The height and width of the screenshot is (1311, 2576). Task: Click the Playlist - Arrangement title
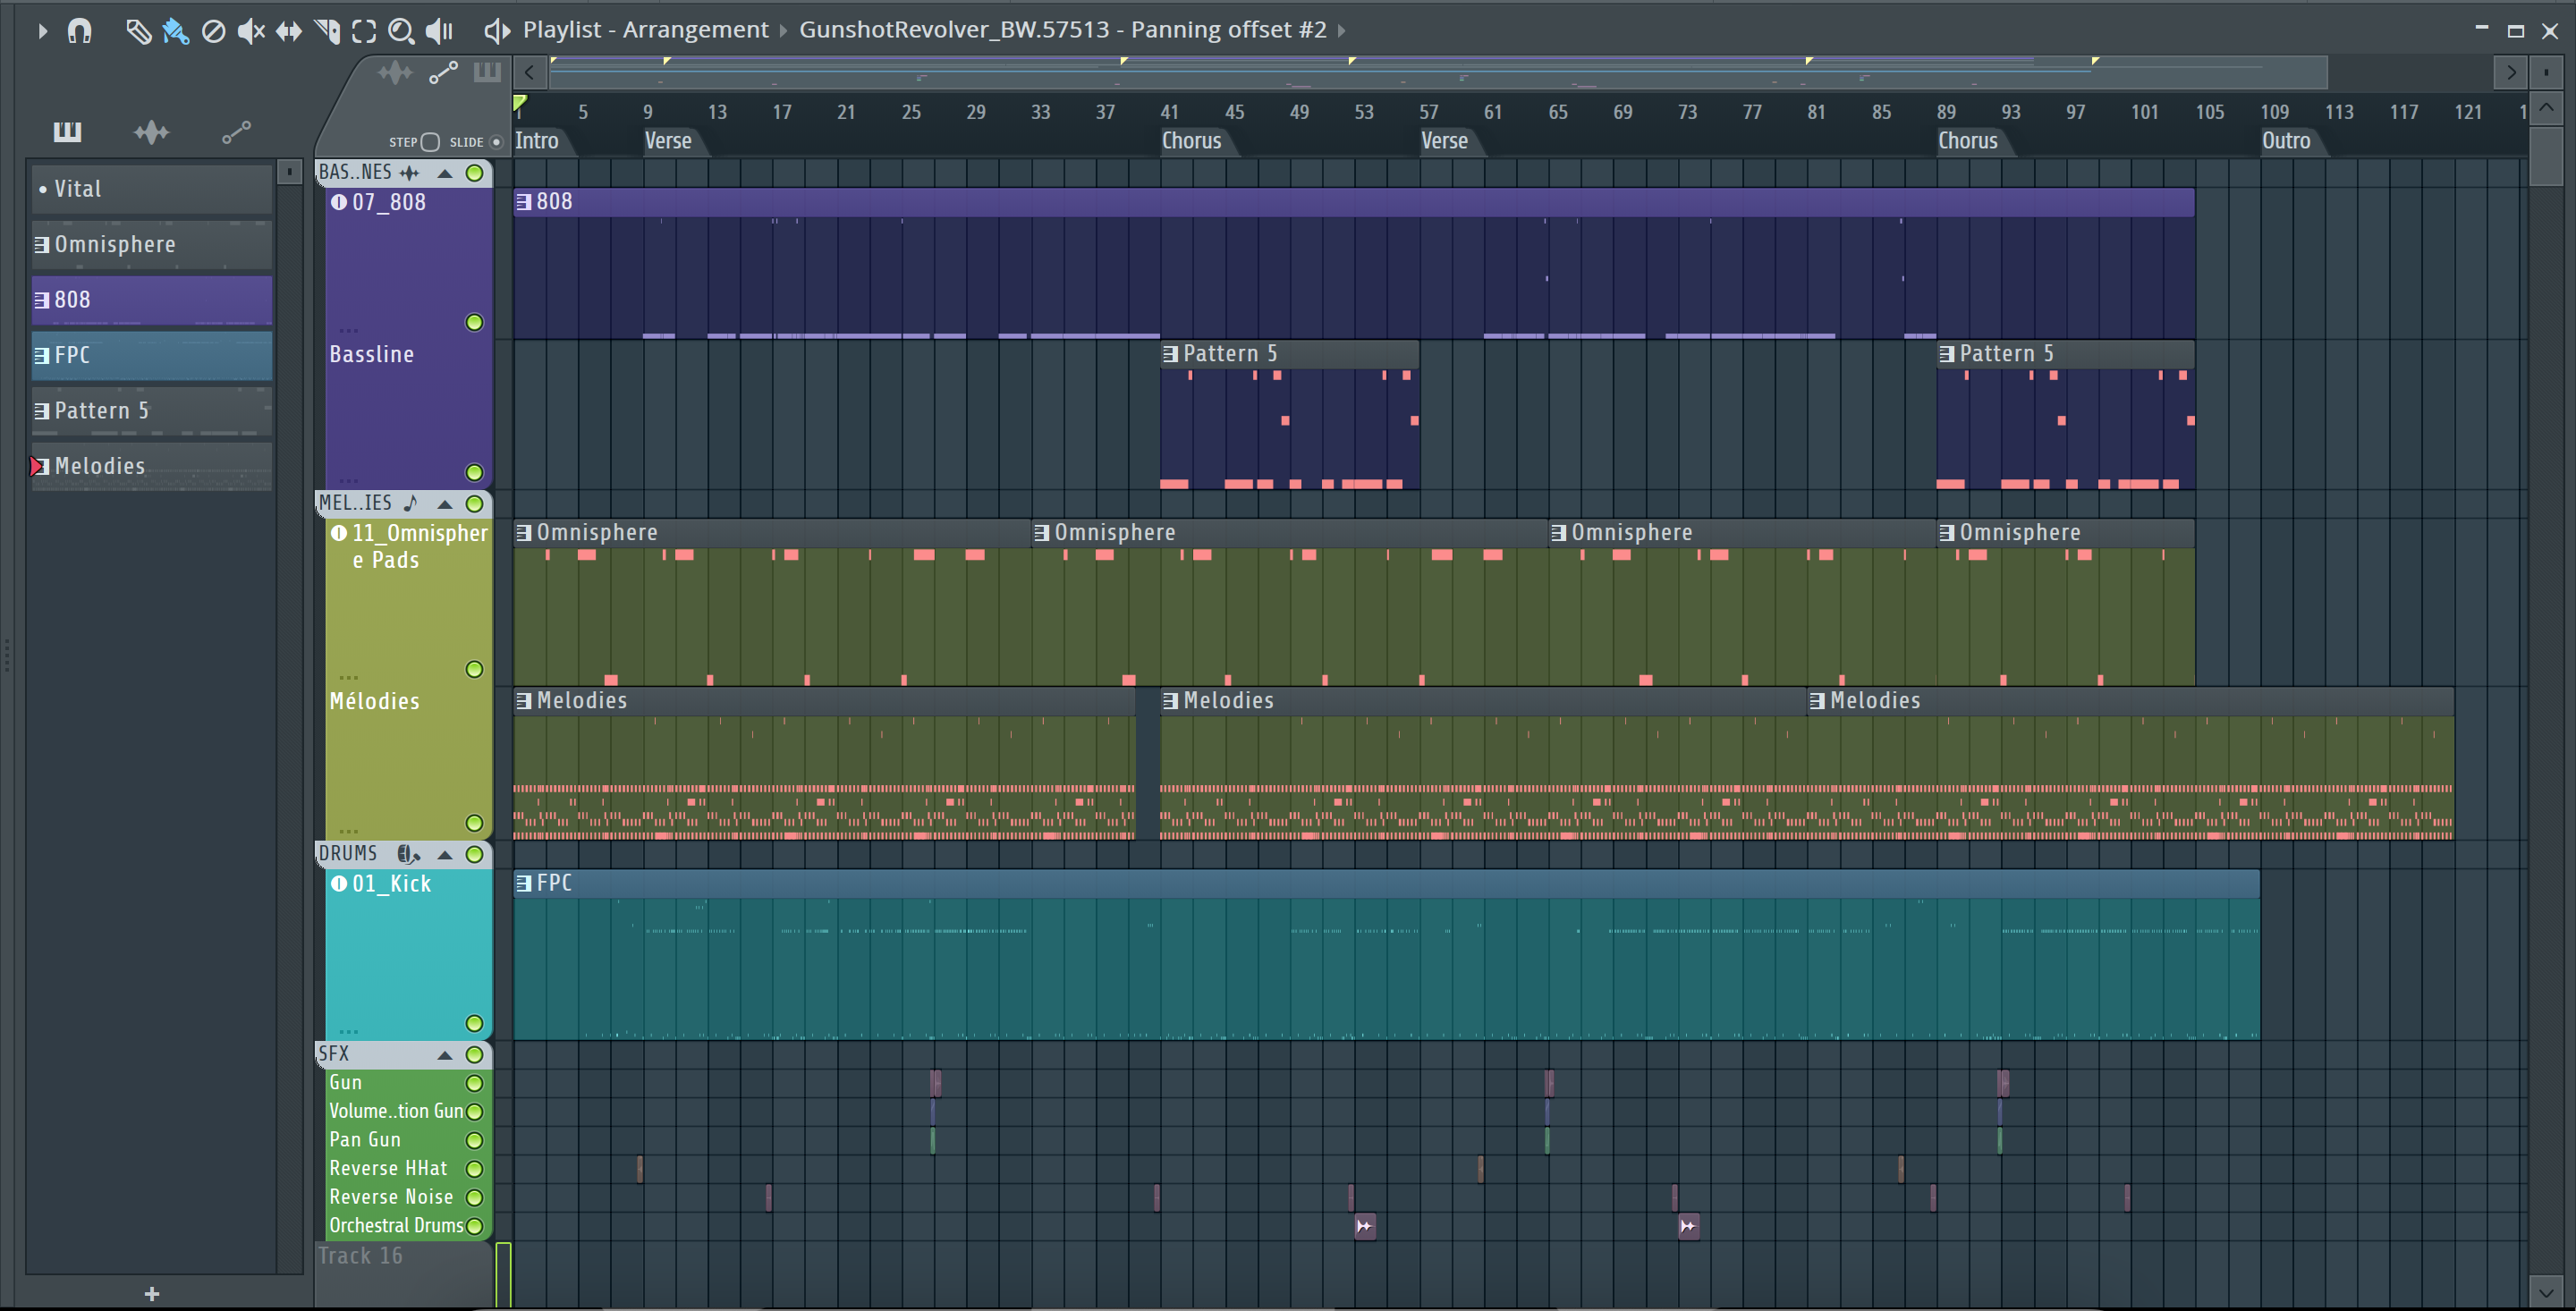[x=646, y=30]
